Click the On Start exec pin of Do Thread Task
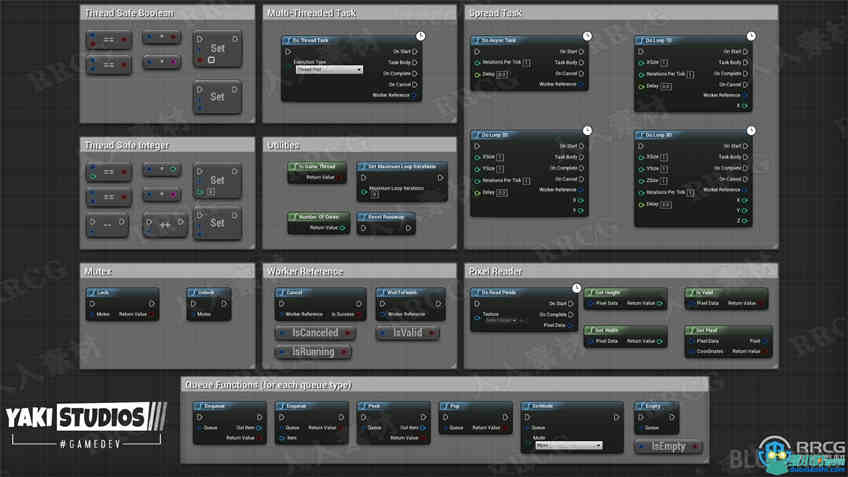This screenshot has height=477, width=848. coord(415,51)
